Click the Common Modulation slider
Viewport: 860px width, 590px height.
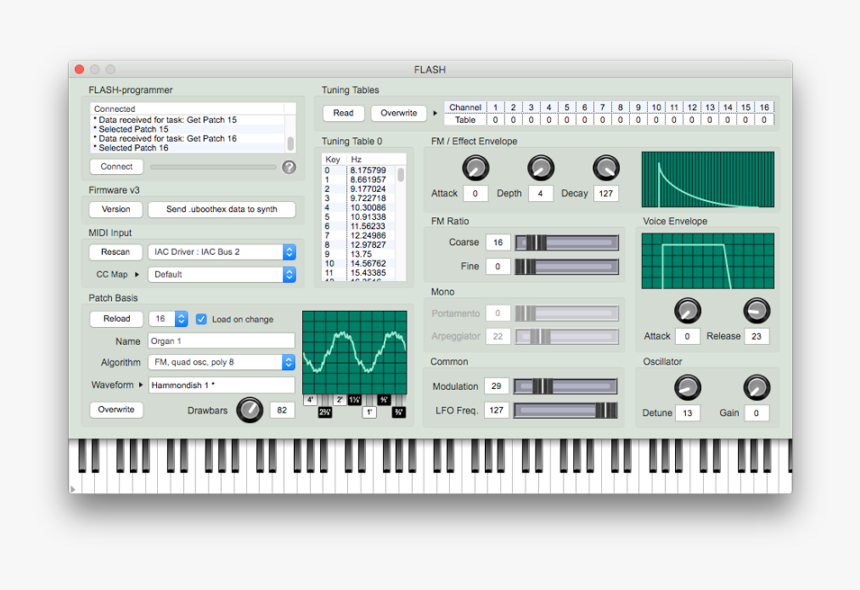point(565,386)
